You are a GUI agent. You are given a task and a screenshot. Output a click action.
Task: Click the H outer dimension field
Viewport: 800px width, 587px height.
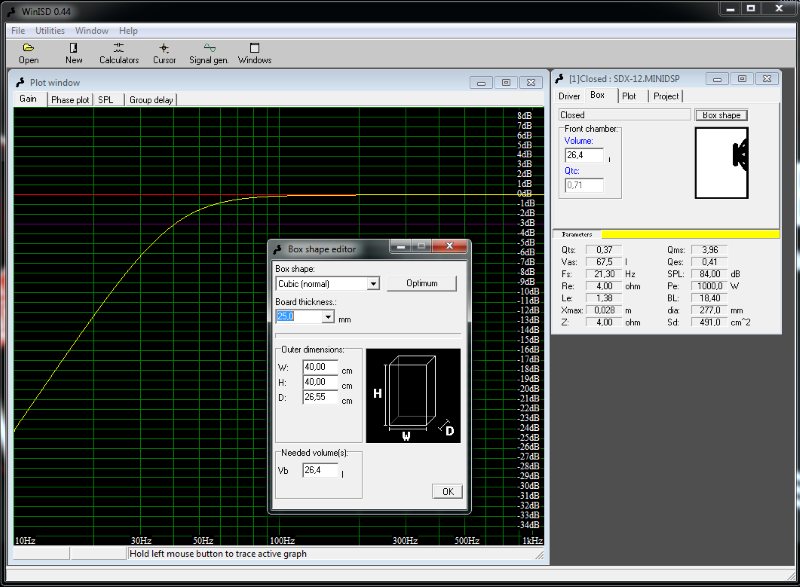(x=320, y=382)
